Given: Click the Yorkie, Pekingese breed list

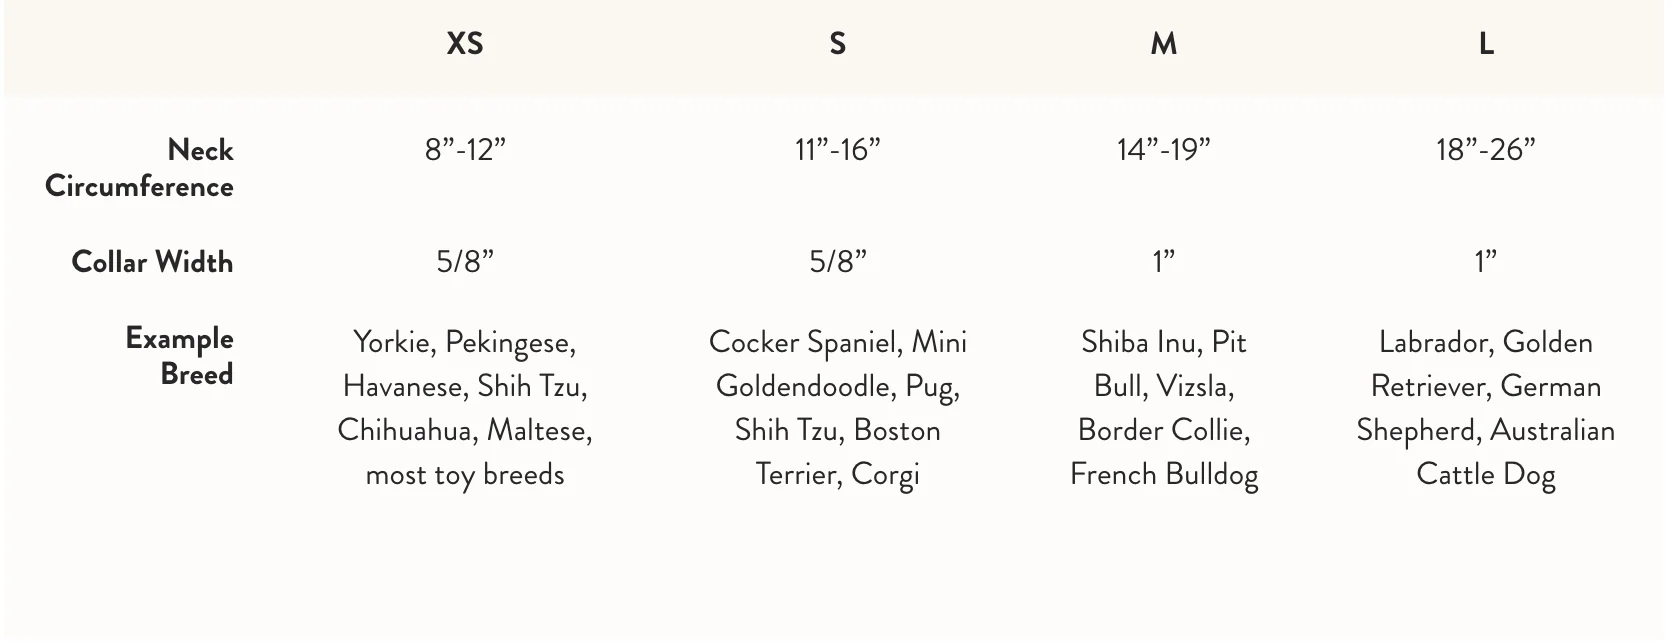Looking at the screenshot, I should click(465, 408).
